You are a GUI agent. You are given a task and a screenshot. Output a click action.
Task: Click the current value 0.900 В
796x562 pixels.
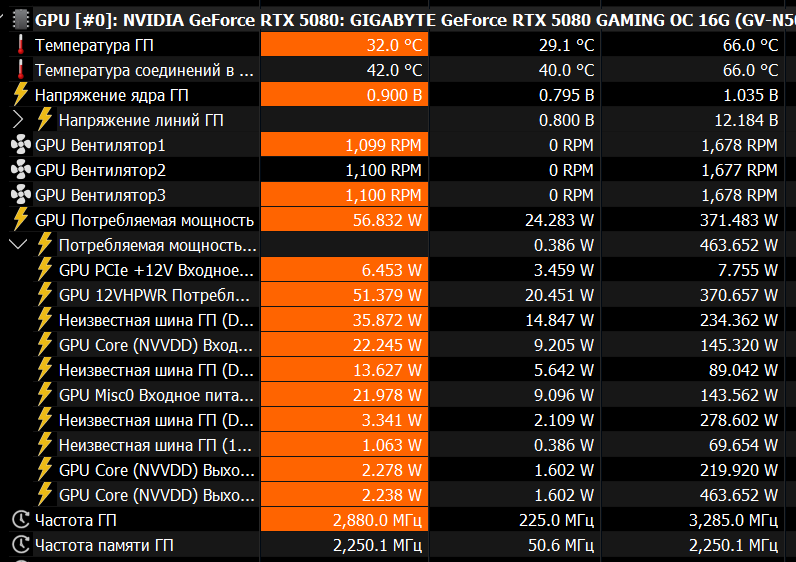[x=394, y=95]
